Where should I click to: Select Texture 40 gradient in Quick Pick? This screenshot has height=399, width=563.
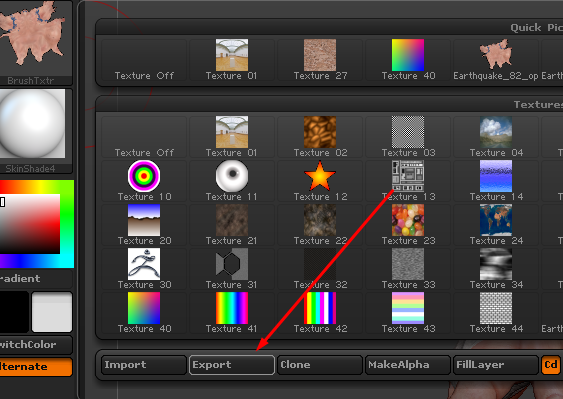408,60
